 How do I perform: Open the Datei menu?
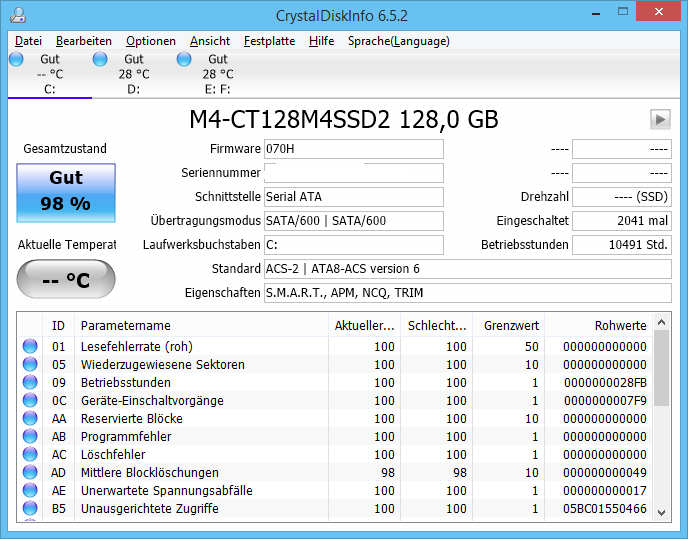coord(28,41)
